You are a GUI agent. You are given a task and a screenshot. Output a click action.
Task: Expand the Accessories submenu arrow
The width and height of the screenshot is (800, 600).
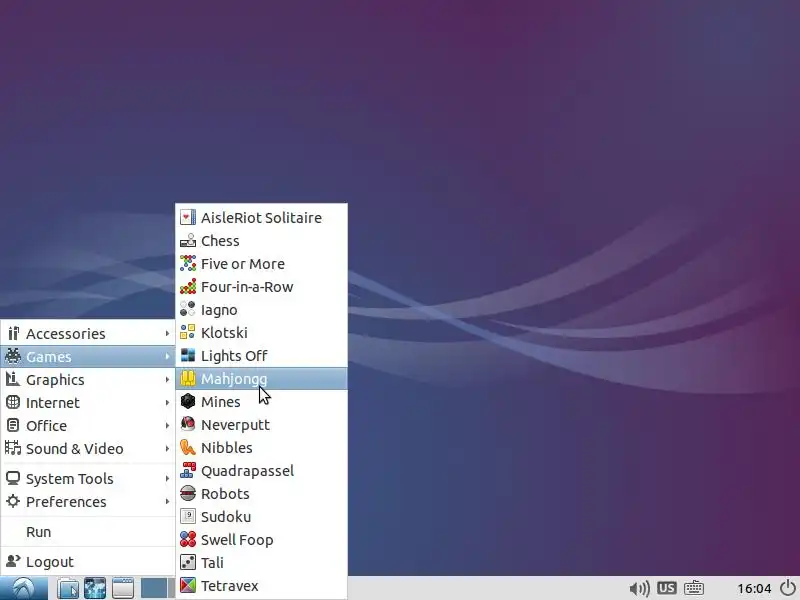tap(167, 333)
